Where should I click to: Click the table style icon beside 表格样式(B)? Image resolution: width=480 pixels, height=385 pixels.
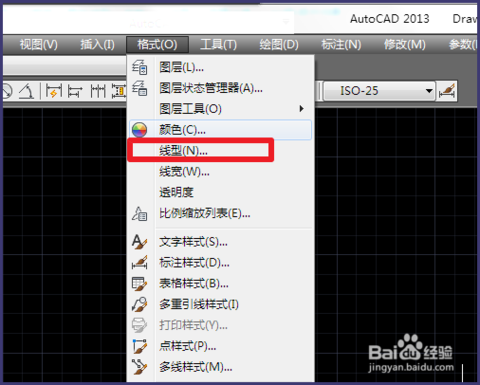click(x=139, y=284)
